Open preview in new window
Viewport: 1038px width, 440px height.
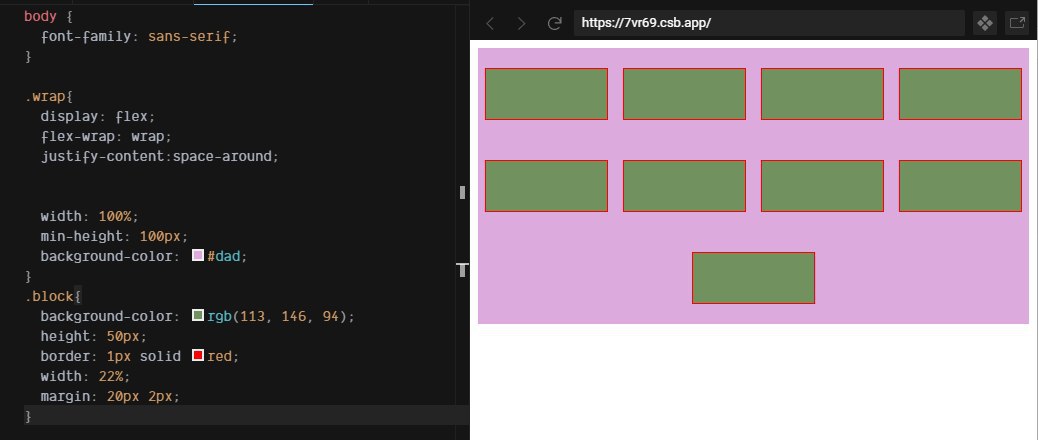(1017, 24)
